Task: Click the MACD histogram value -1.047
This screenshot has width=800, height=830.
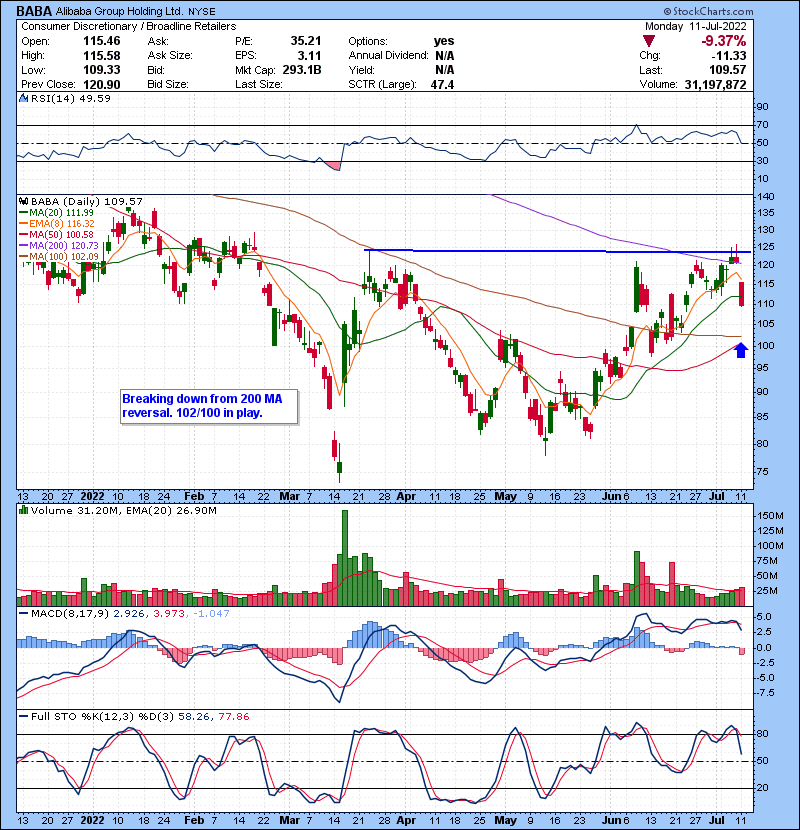Action: (x=211, y=614)
